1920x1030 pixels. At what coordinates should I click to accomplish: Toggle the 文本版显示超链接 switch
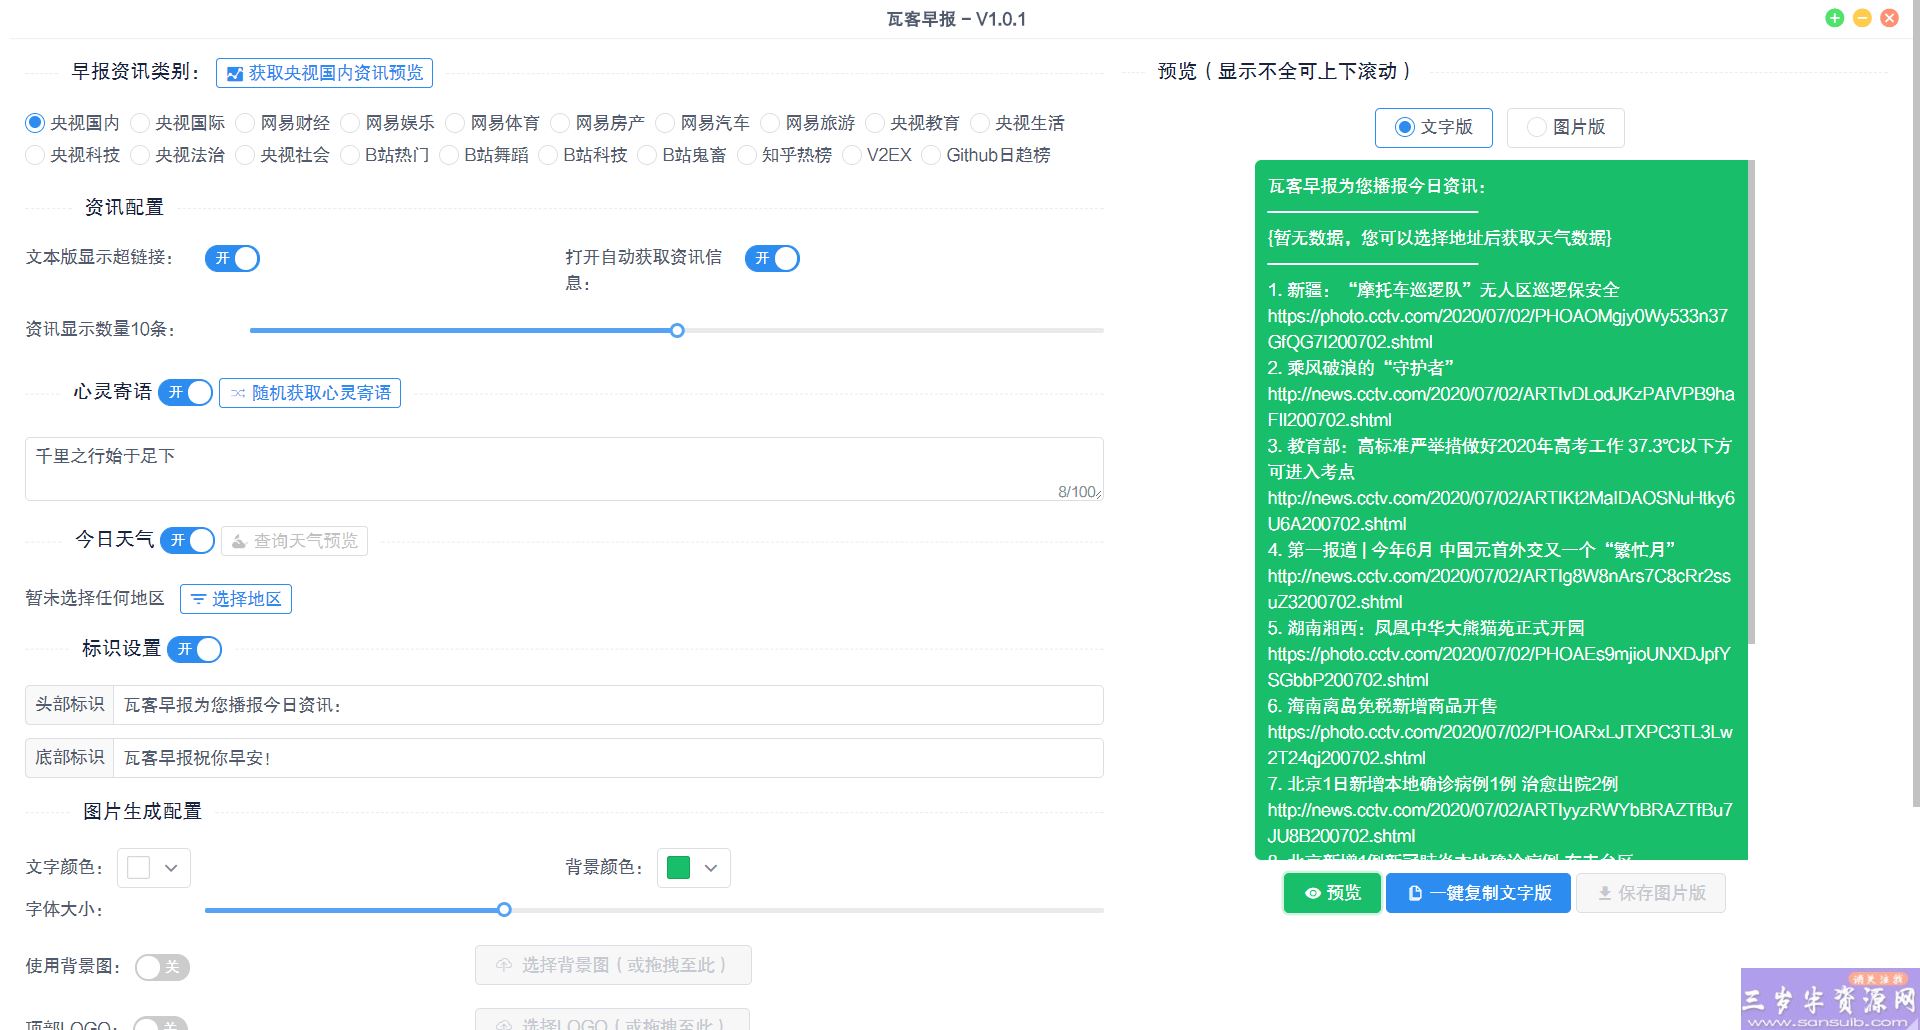click(x=232, y=258)
